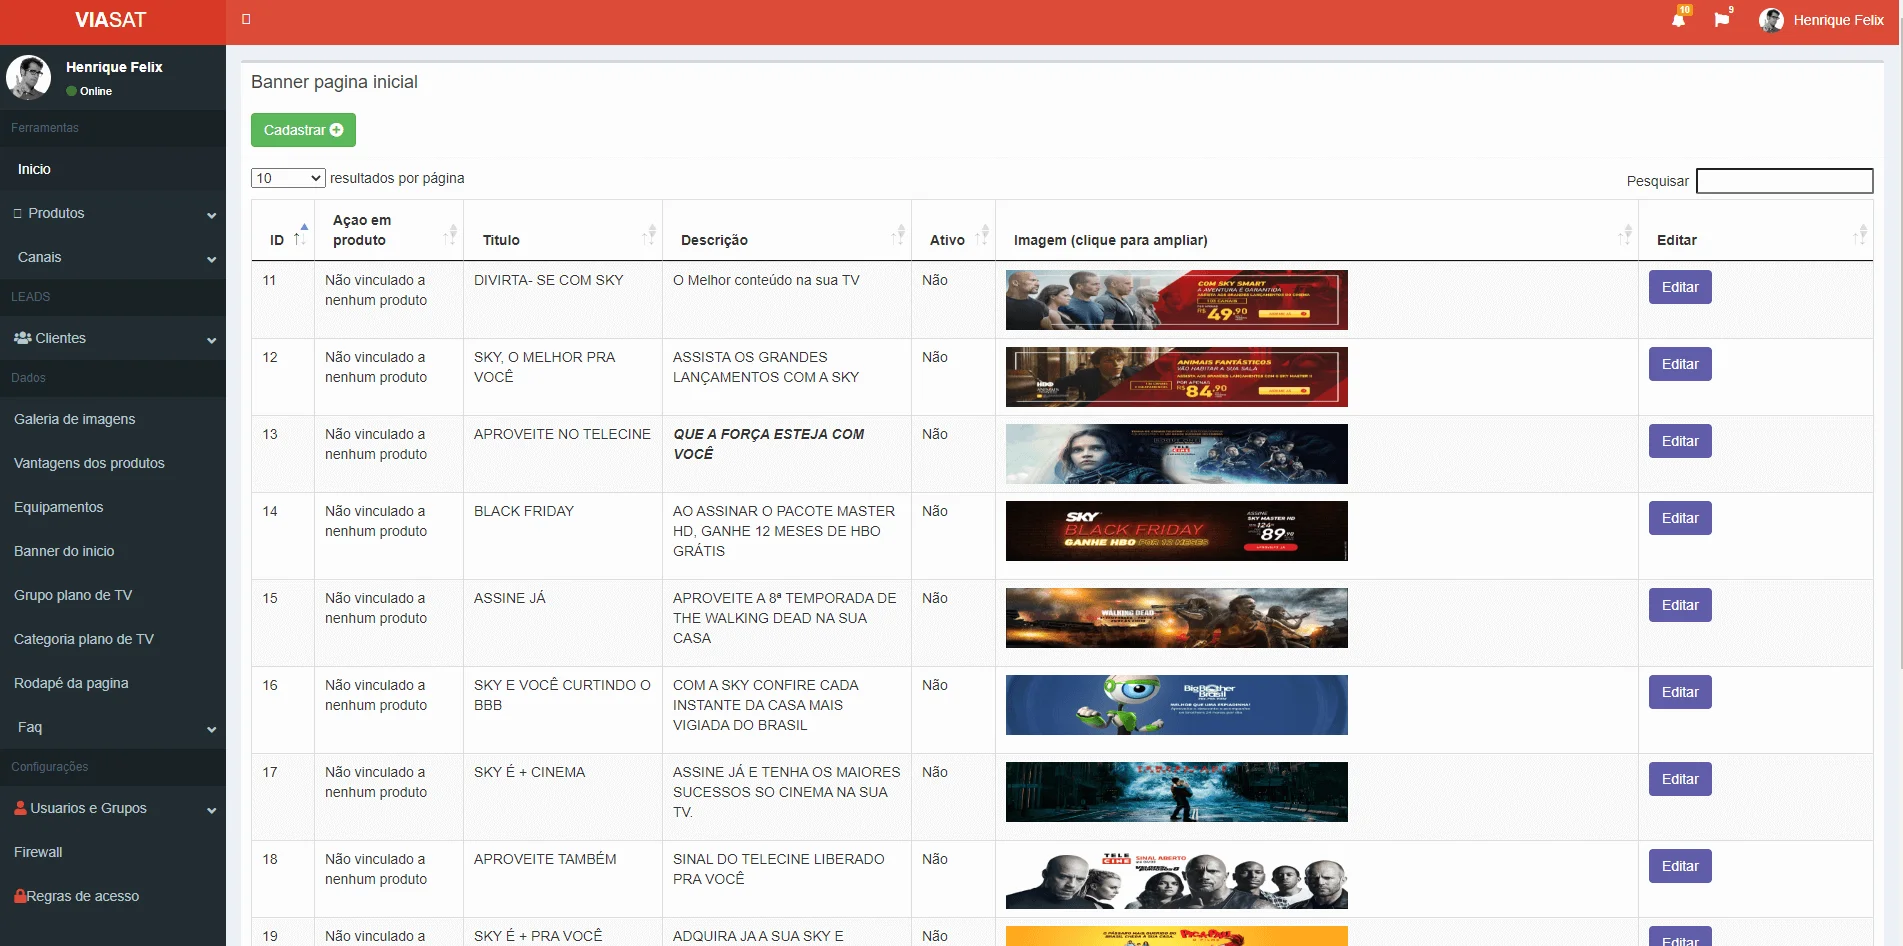Edit the BLACK FRIDAY banner
1903x946 pixels.
[x=1680, y=518]
